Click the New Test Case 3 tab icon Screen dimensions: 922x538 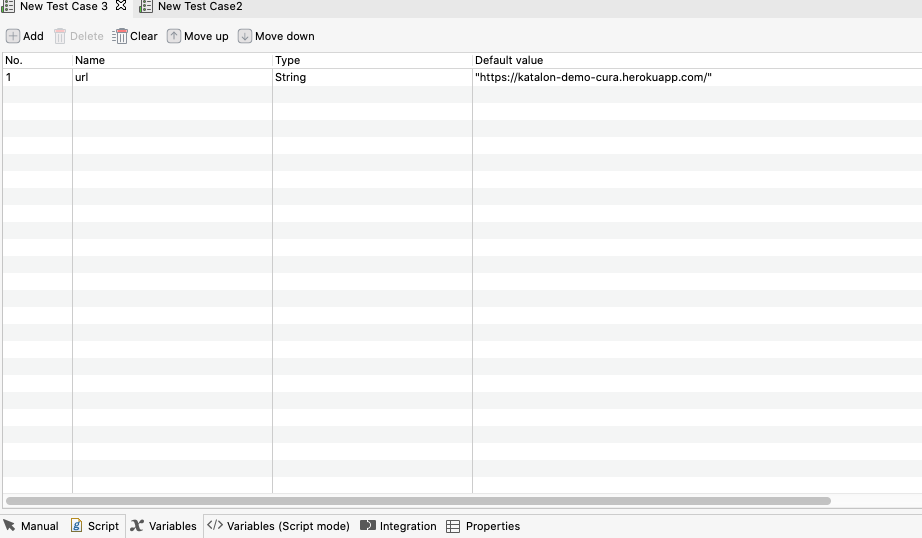(x=8, y=6)
